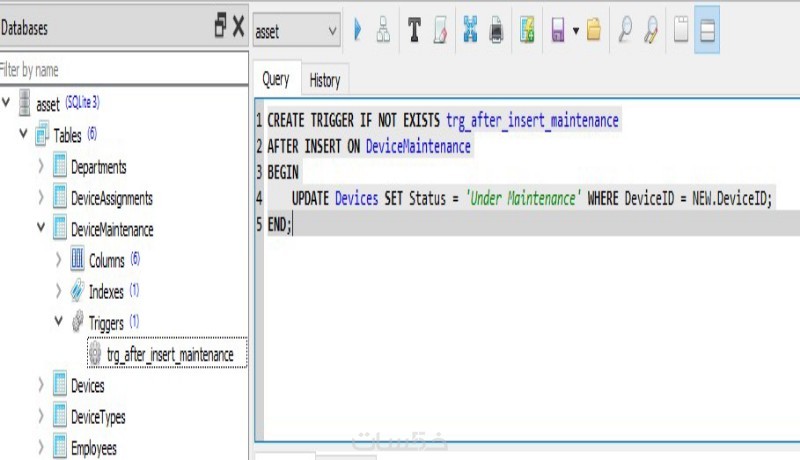Click the Tables folder icon

[x=42, y=134]
